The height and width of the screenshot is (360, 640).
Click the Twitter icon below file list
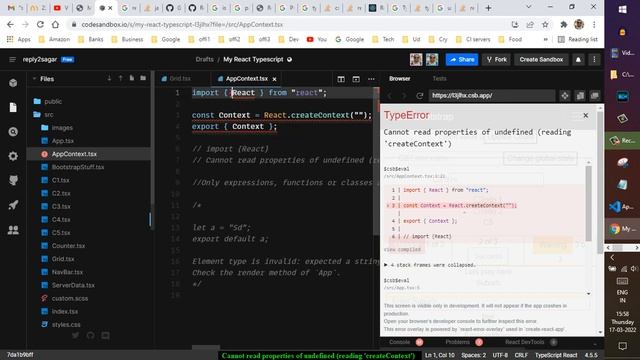[x=76, y=336]
